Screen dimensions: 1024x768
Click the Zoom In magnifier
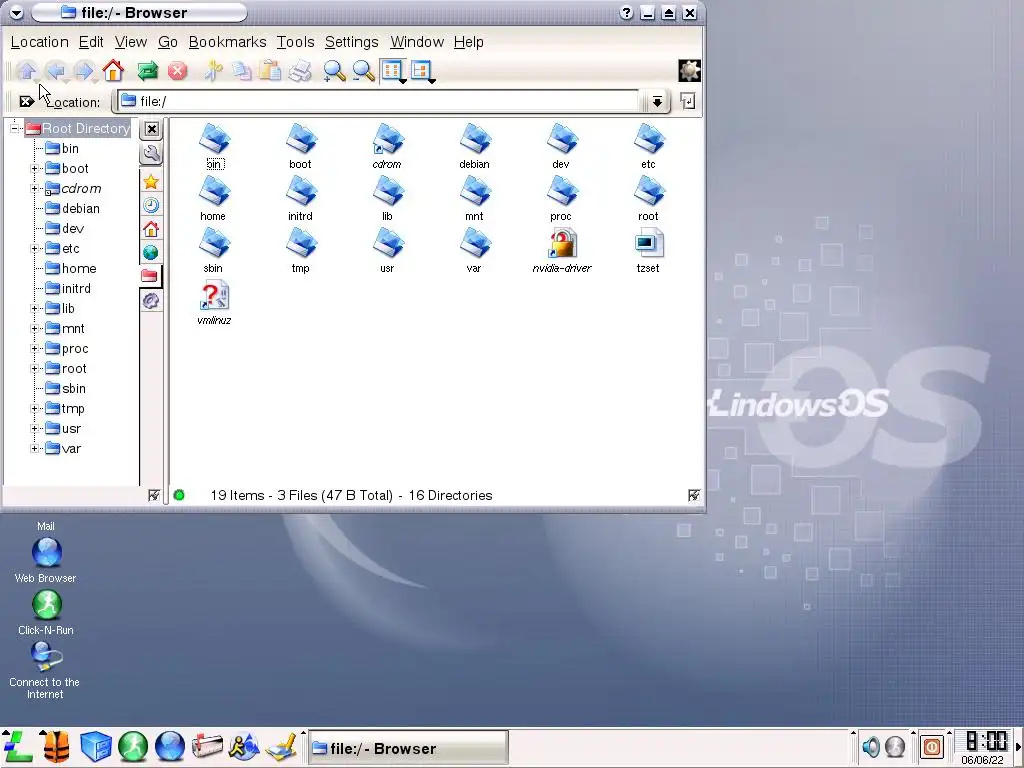tap(334, 71)
